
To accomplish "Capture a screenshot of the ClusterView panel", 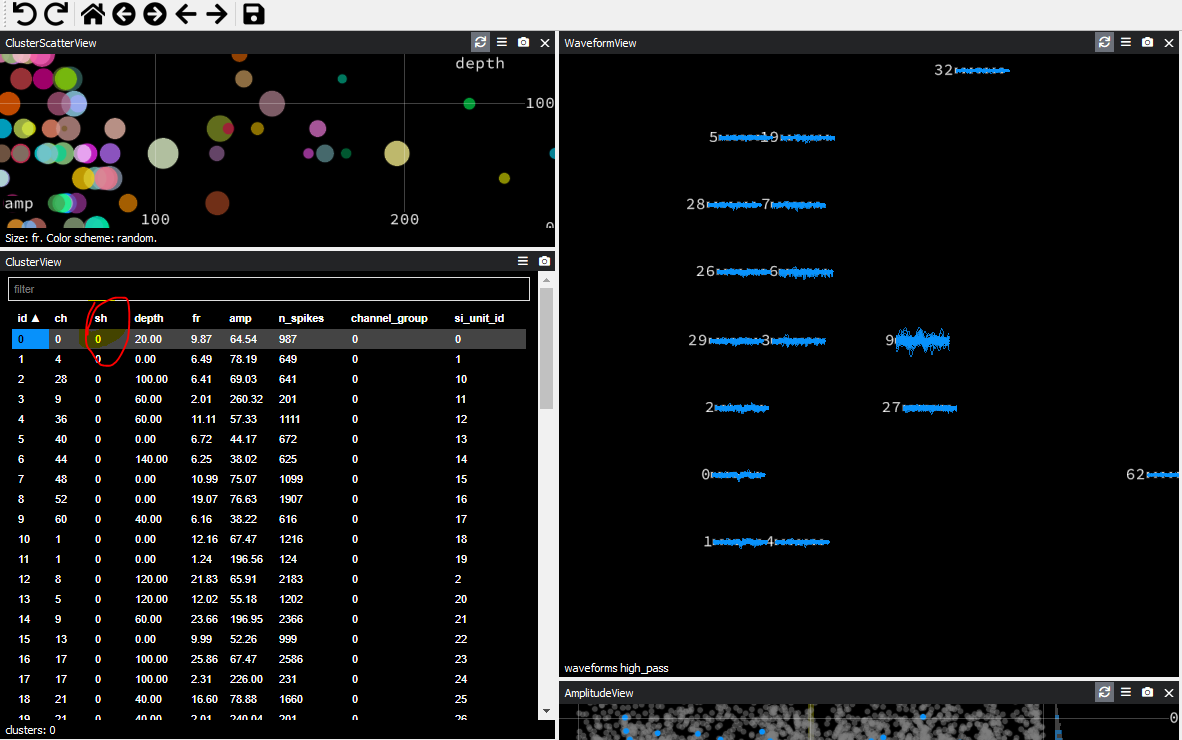I will point(543,261).
